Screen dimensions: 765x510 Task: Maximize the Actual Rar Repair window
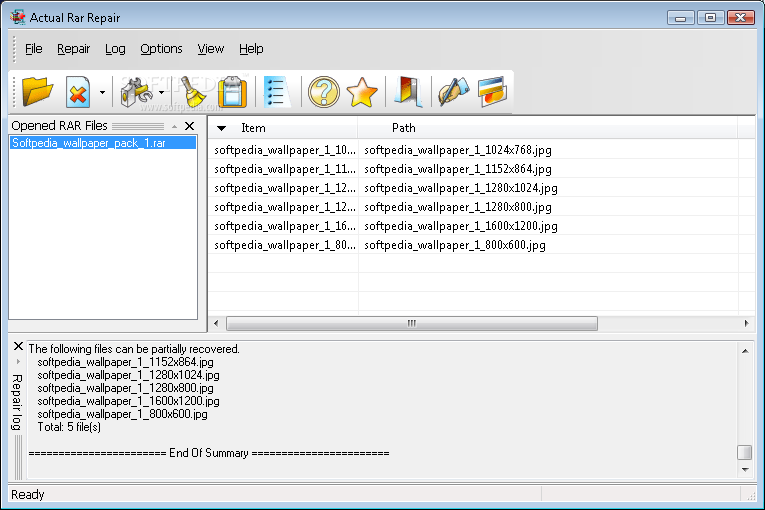710,18
